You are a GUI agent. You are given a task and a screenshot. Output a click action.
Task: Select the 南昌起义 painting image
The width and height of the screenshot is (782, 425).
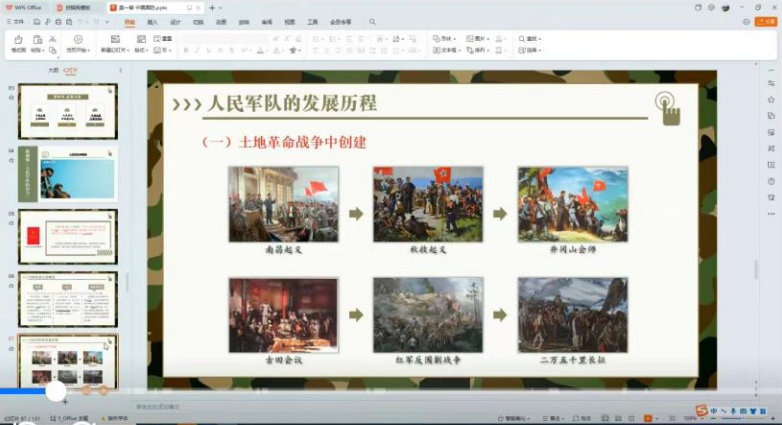283,205
